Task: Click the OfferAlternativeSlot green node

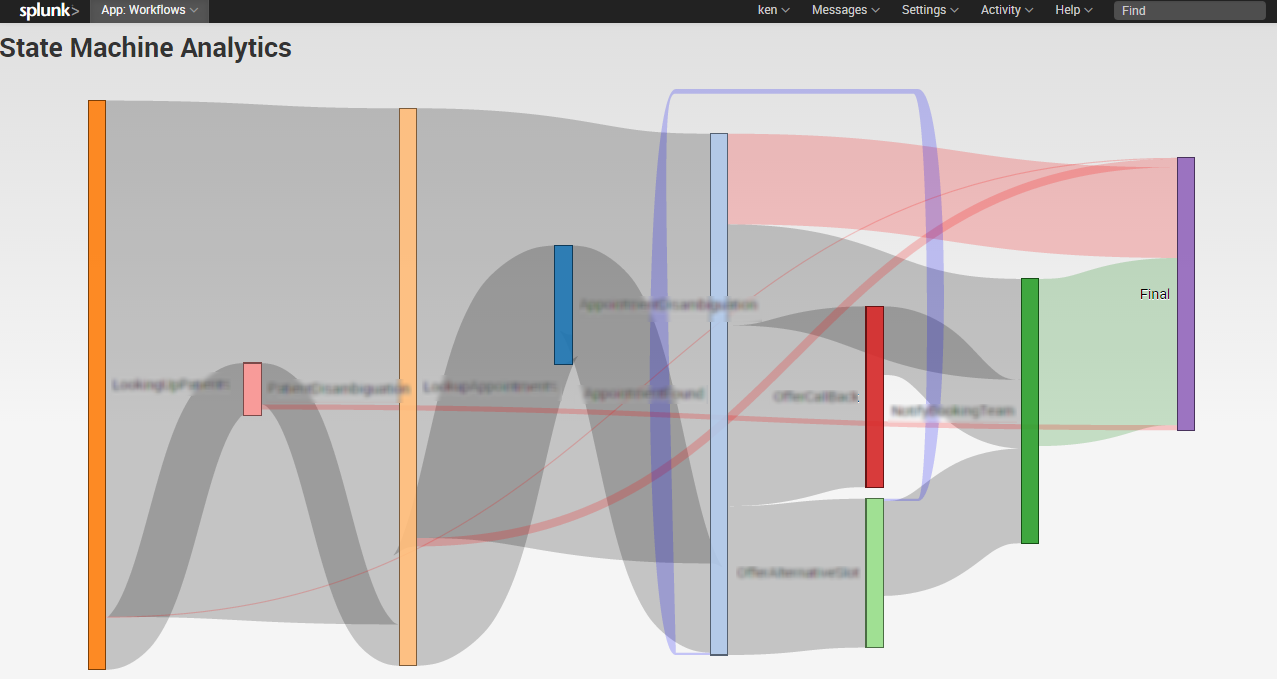Action: [874, 572]
